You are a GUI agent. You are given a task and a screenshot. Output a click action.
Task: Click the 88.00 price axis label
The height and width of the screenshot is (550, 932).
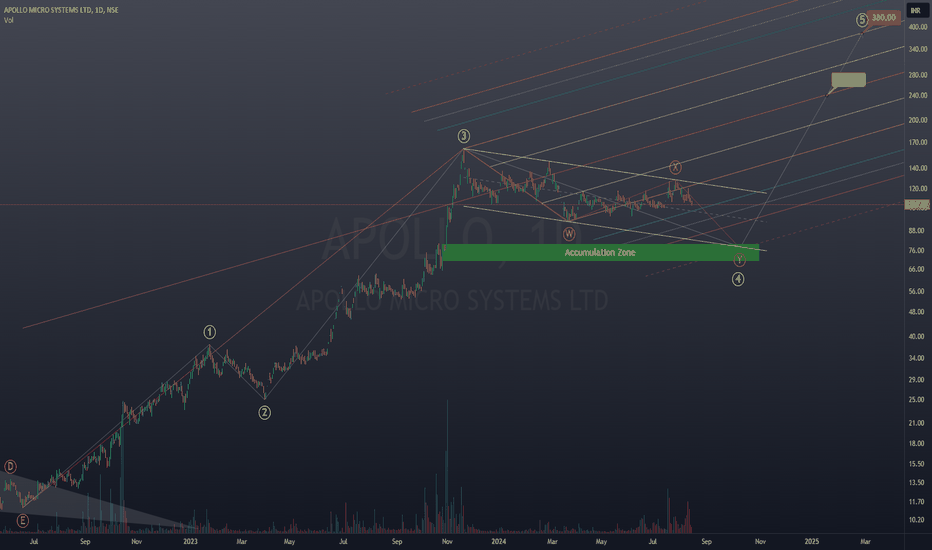(916, 231)
